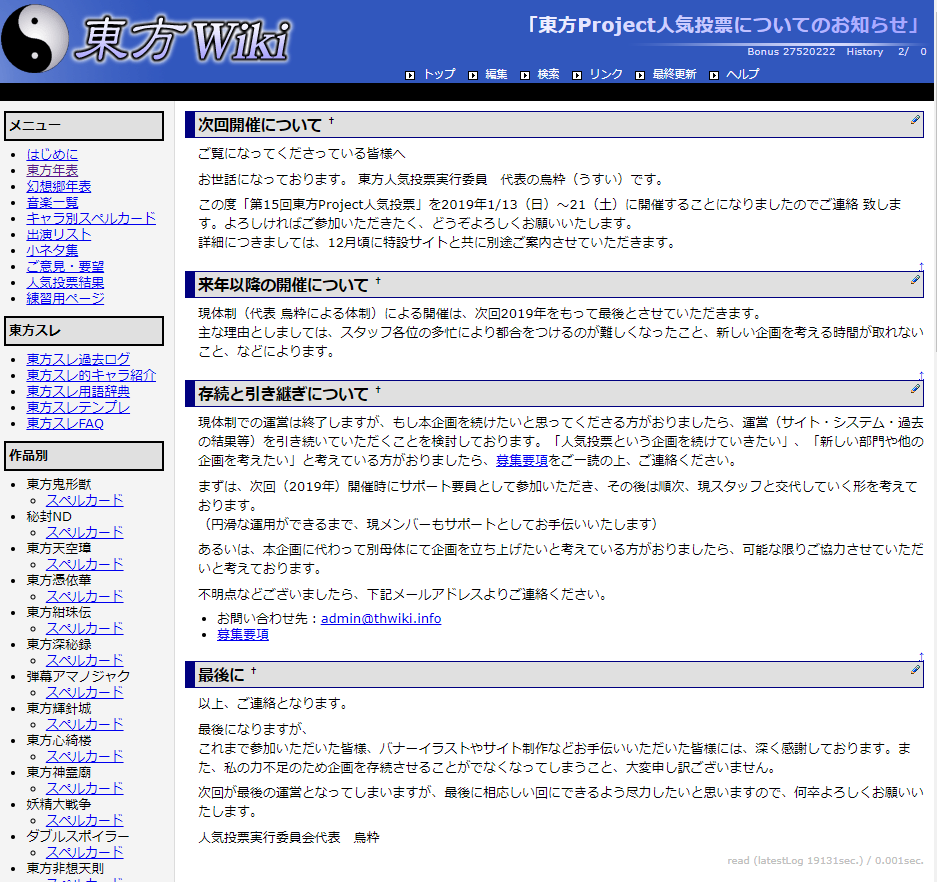The height and width of the screenshot is (882, 937).
Task: Select 検索 from the top navigation
Action: (x=548, y=74)
